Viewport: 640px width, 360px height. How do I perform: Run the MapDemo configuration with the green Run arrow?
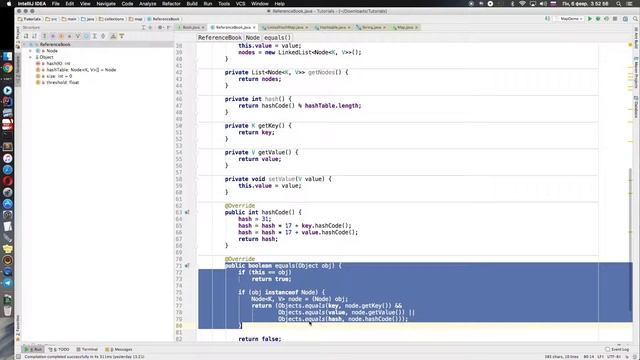[x=589, y=19]
